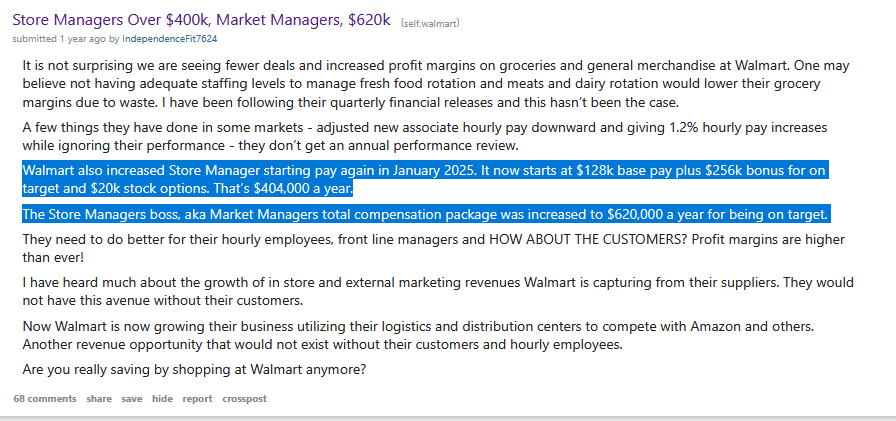This screenshot has height=421, width=896.
Task: Save the post using the save link
Action: (x=131, y=399)
